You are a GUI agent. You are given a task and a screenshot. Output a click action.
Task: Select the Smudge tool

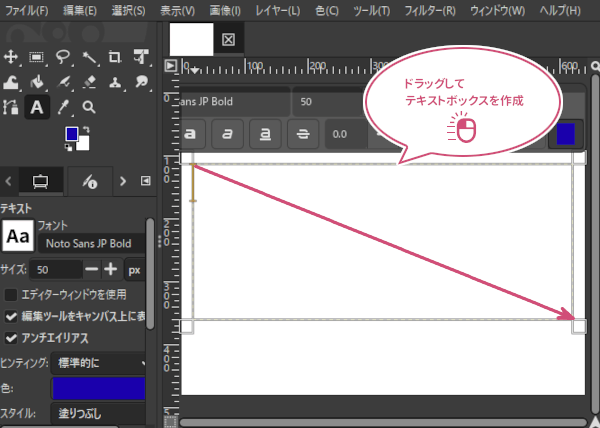click(x=141, y=82)
